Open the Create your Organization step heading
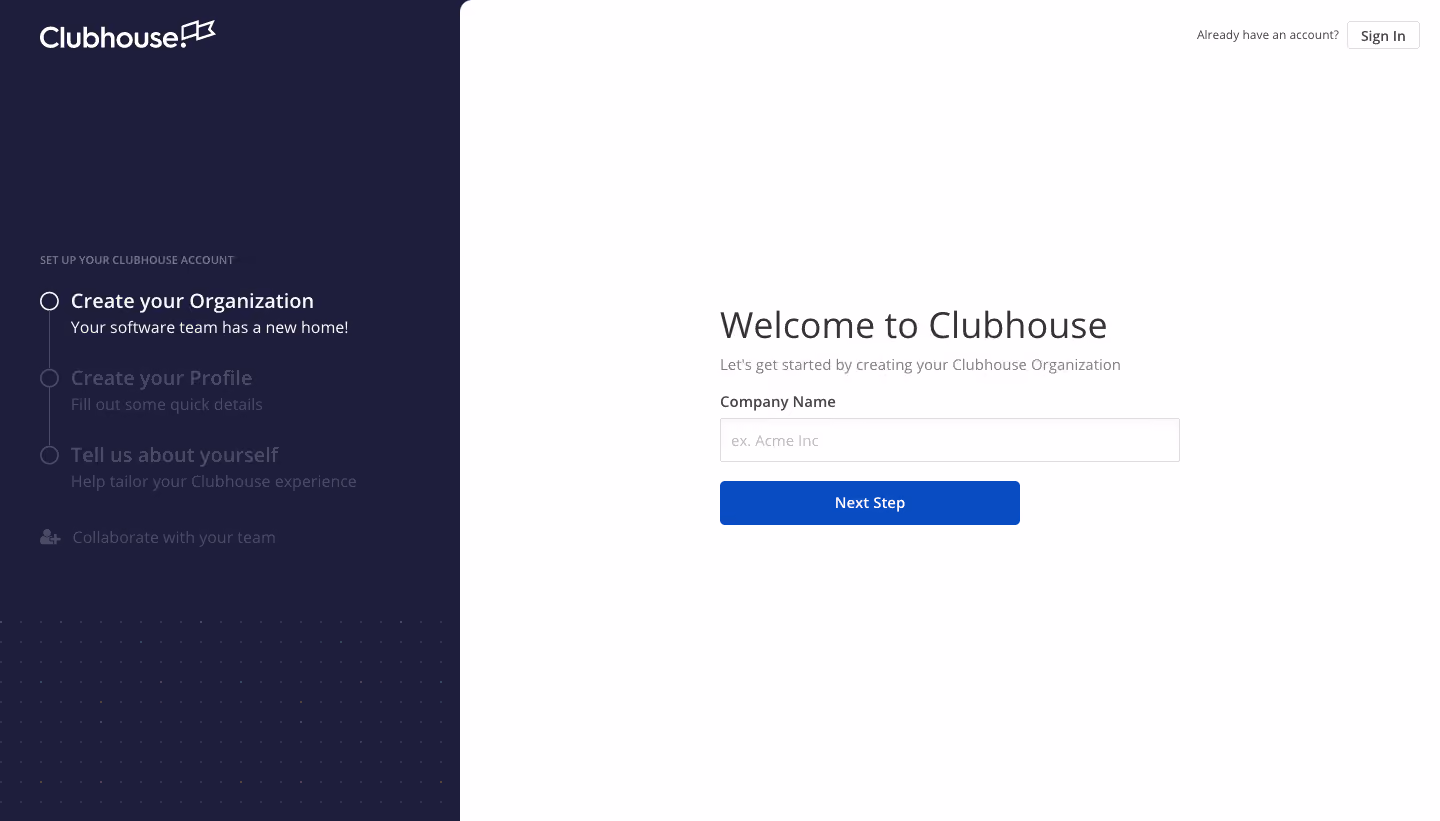 (192, 301)
